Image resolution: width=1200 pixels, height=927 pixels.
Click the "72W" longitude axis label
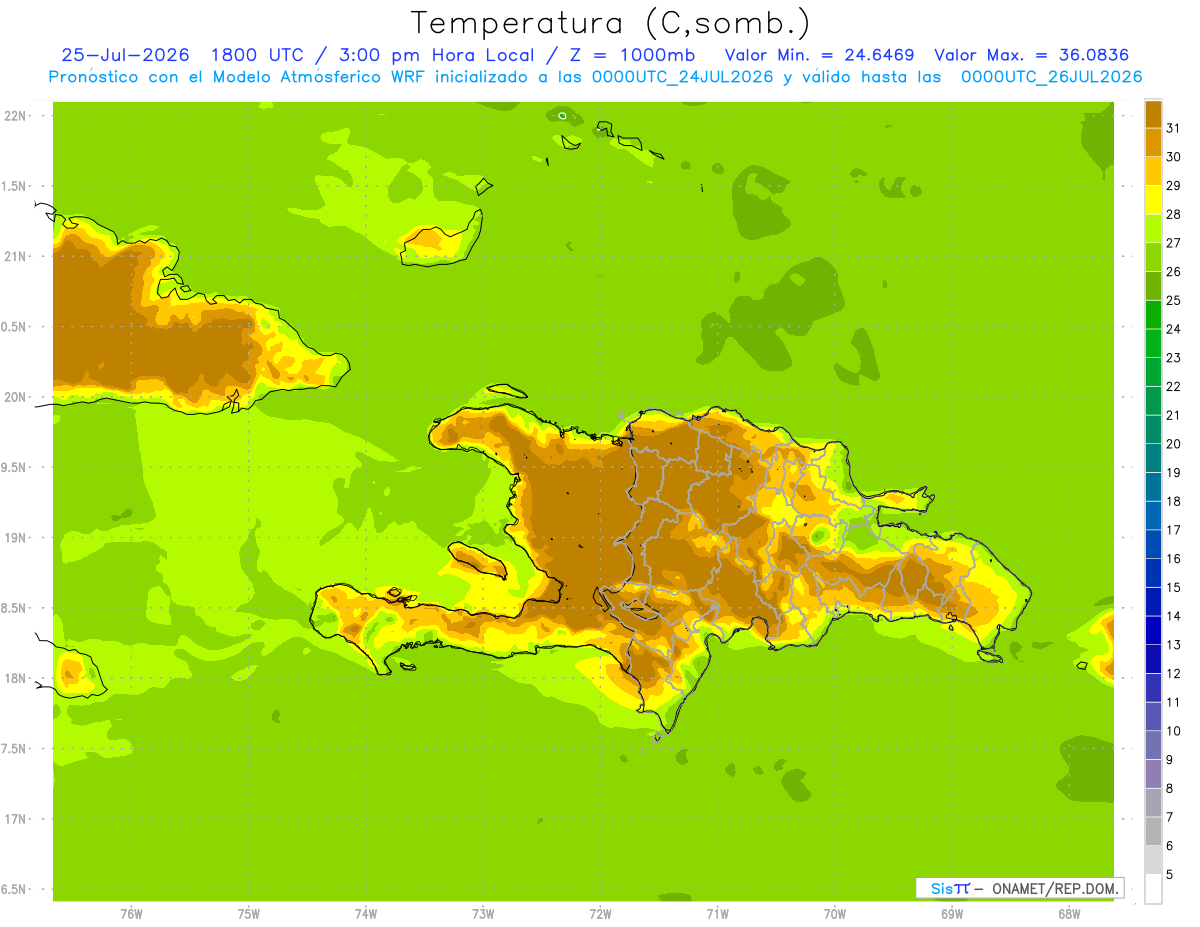[600, 914]
